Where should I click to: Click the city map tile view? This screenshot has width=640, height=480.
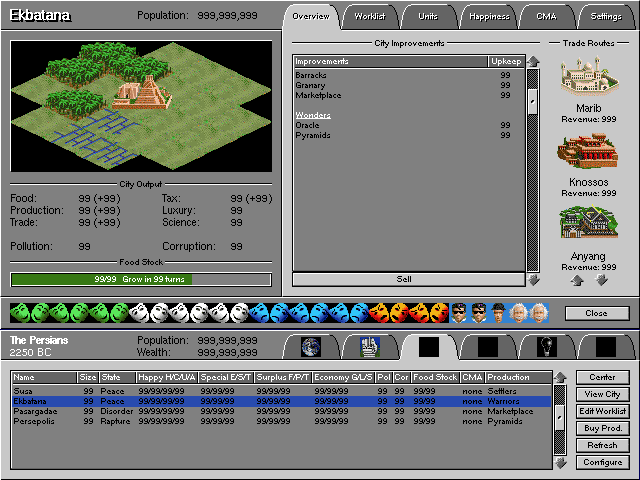[x=141, y=106]
